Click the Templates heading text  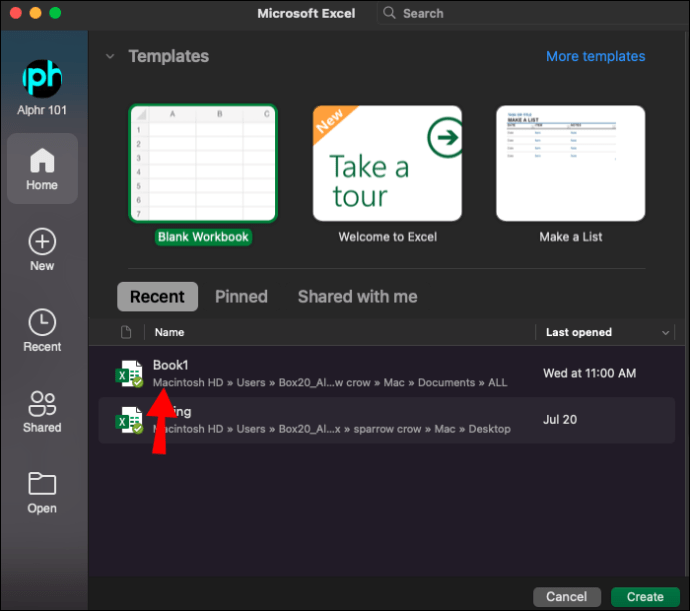(169, 56)
